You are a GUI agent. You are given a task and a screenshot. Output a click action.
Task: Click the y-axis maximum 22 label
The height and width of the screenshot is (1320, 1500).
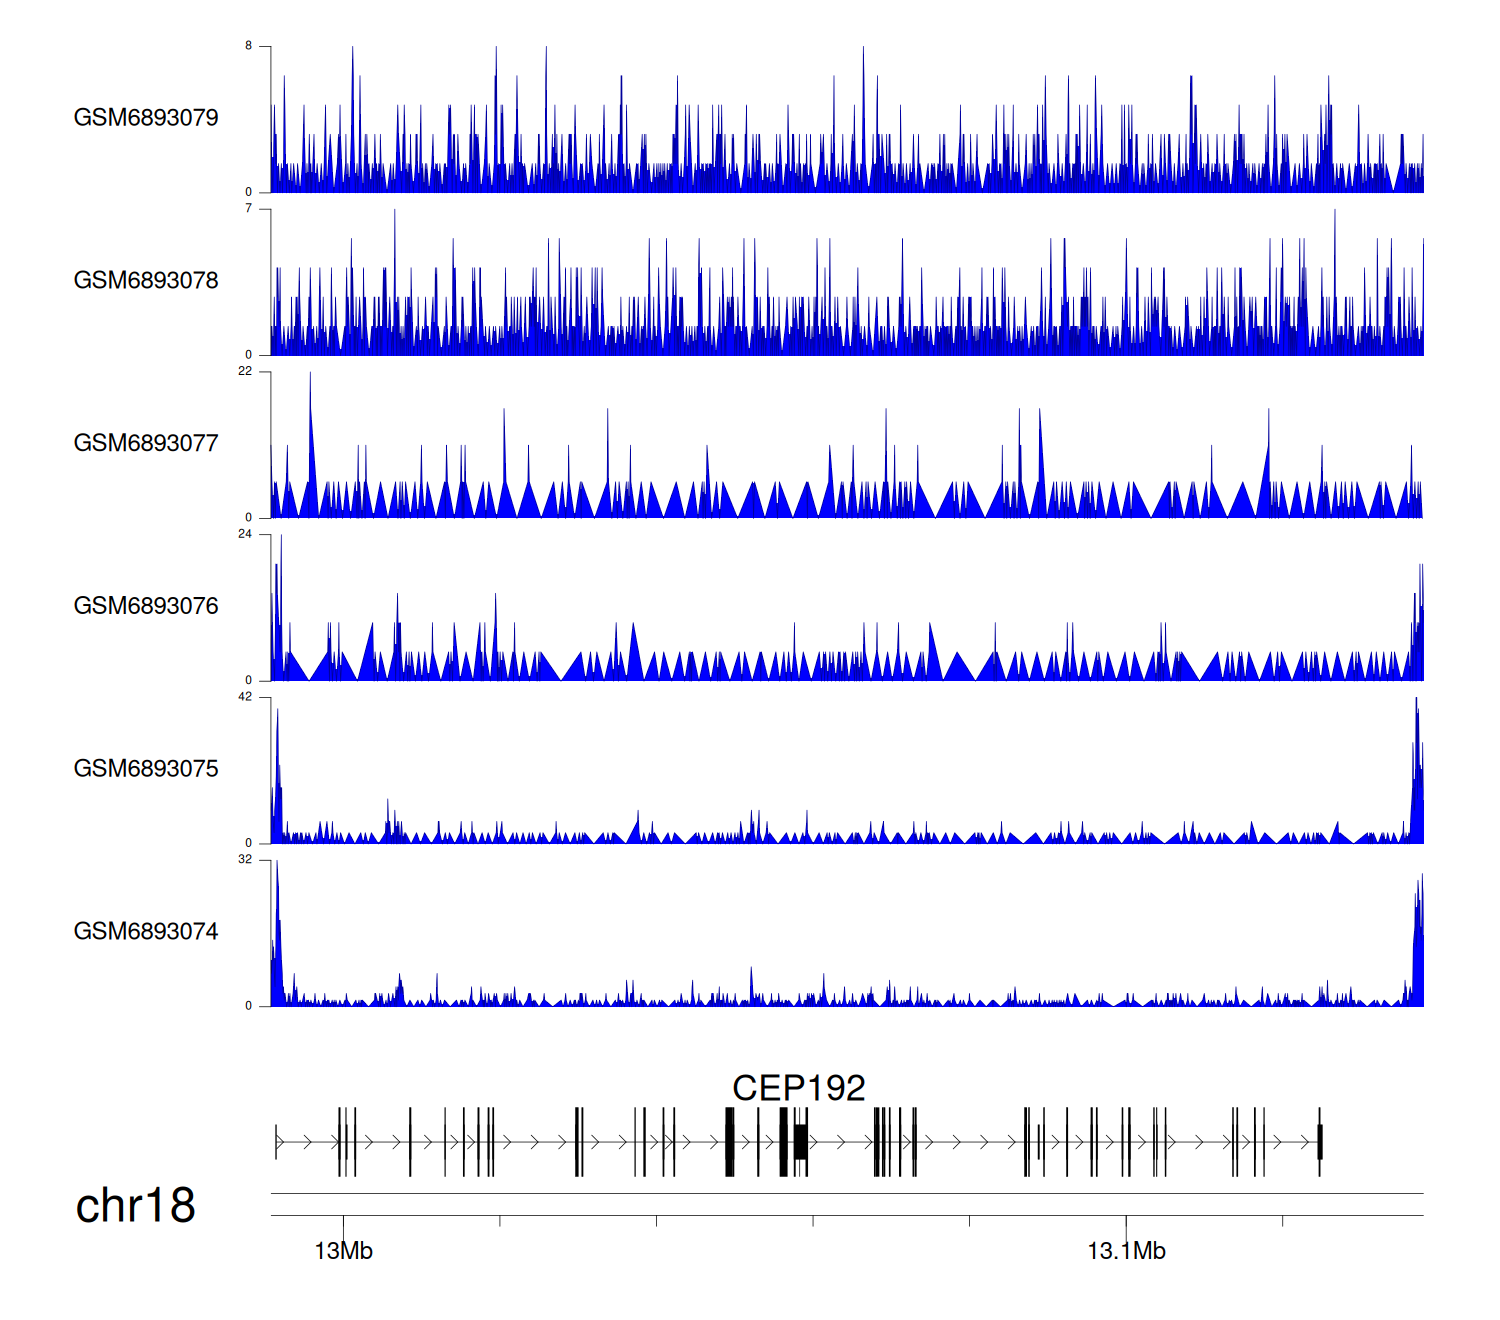point(245,371)
